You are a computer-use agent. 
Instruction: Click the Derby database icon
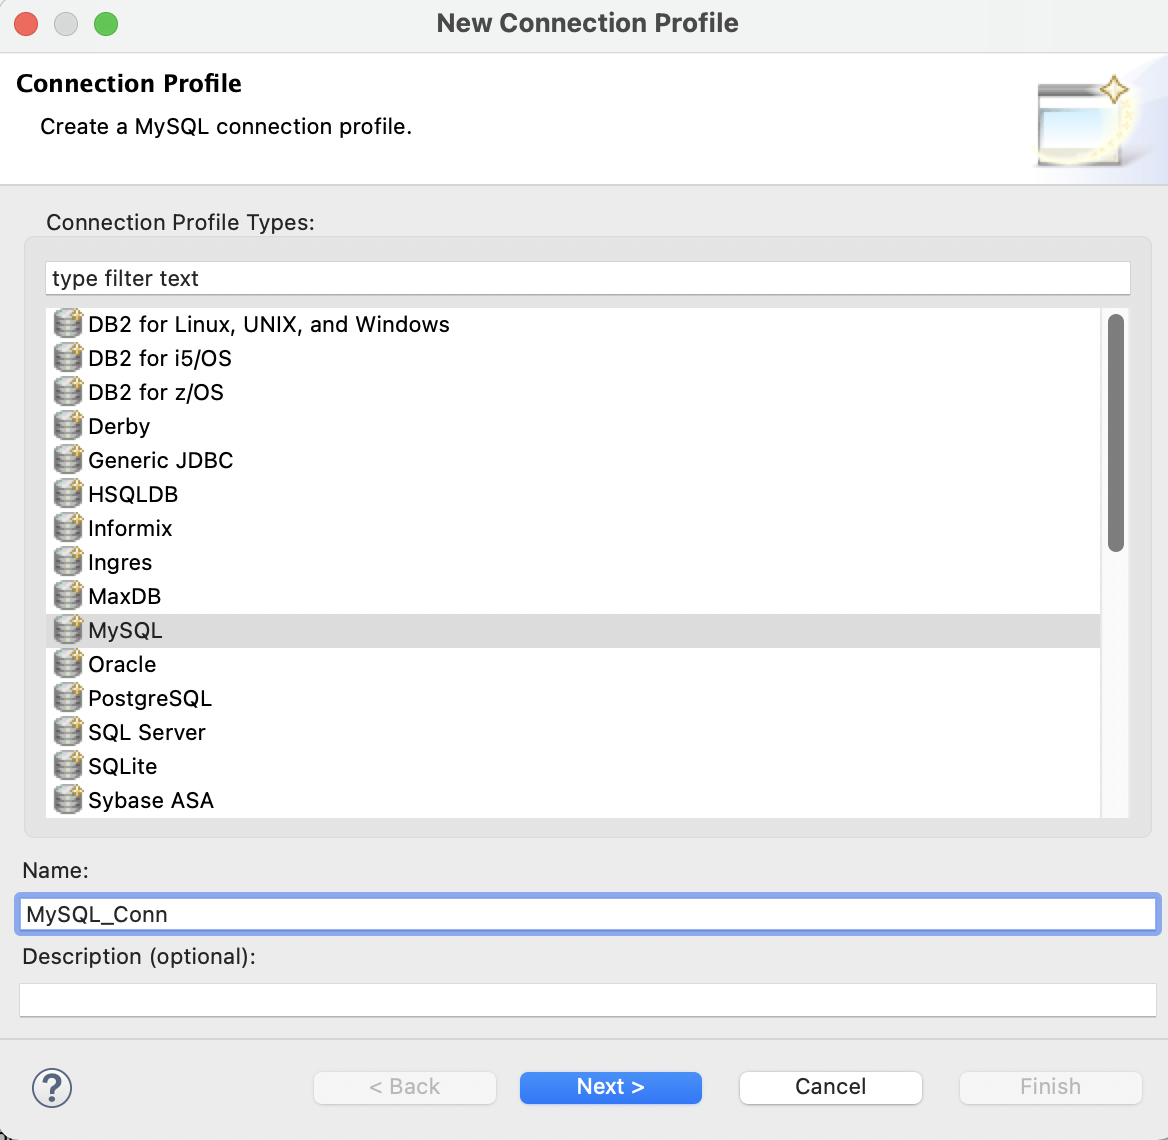68,426
